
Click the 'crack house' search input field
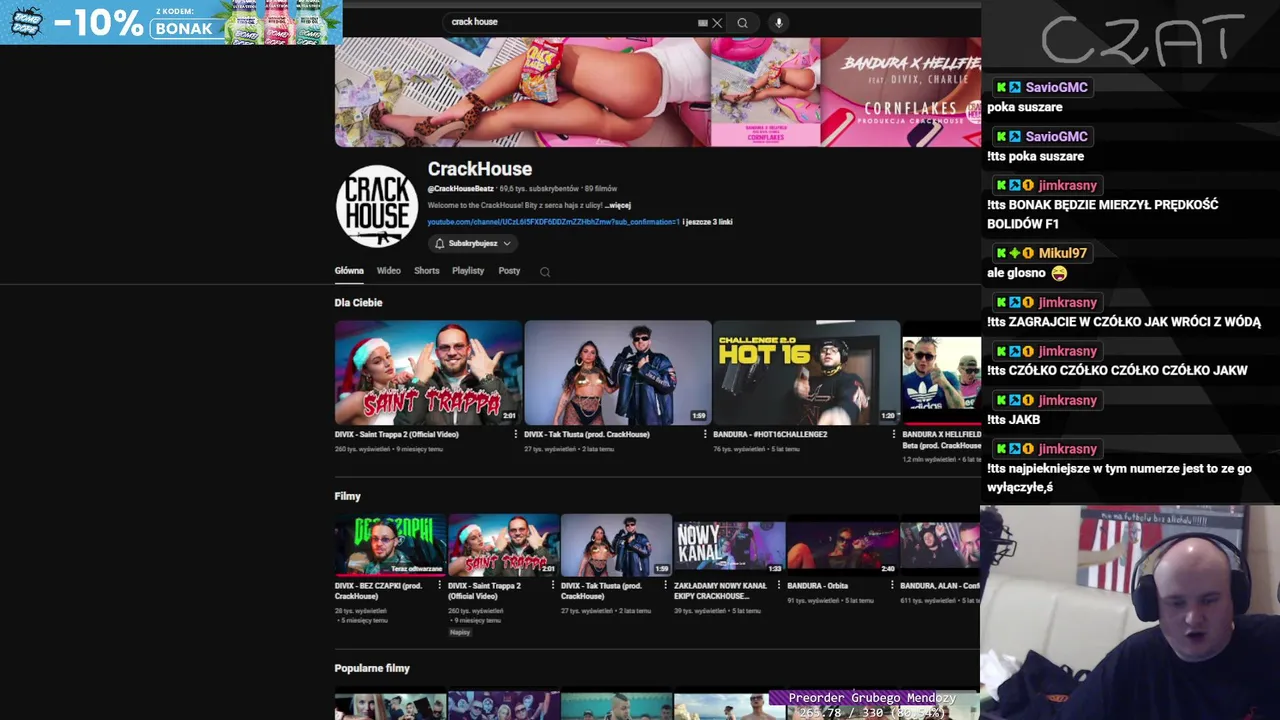pyautogui.click(x=570, y=22)
